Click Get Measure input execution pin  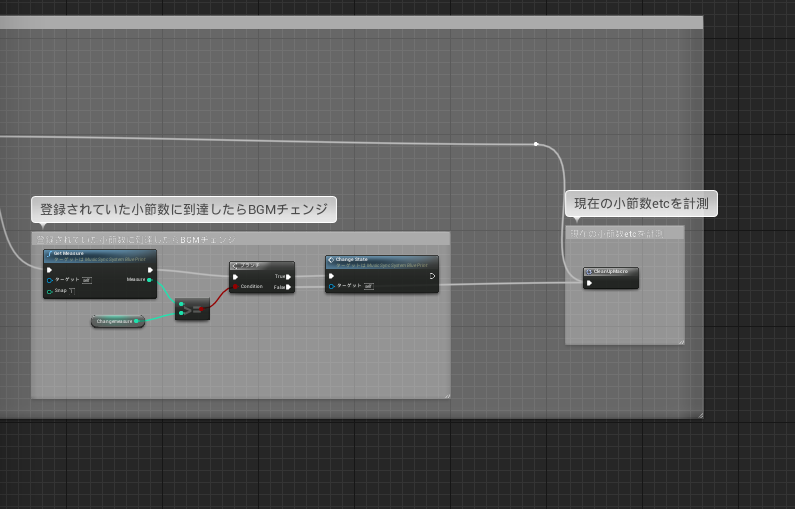[49, 270]
